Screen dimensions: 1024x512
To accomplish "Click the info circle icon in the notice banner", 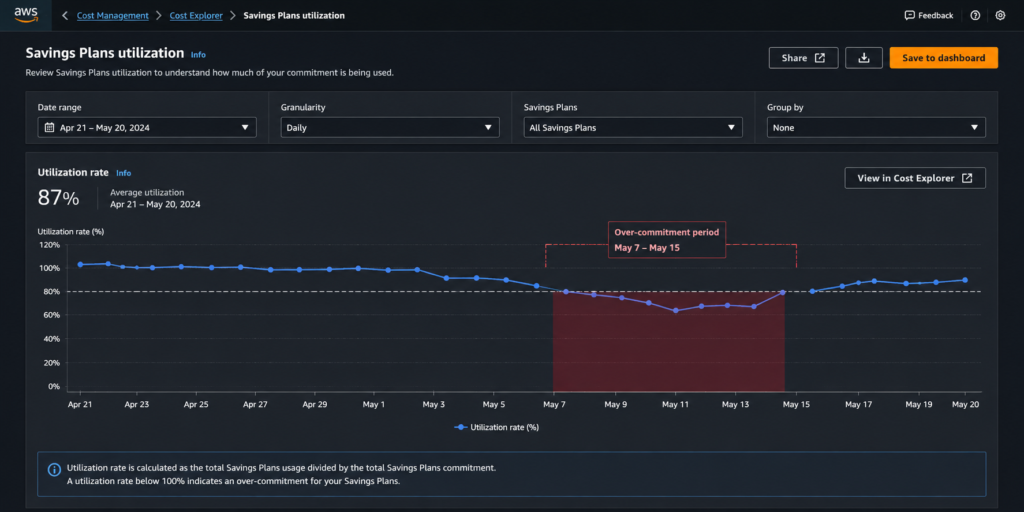I will 54,470.
